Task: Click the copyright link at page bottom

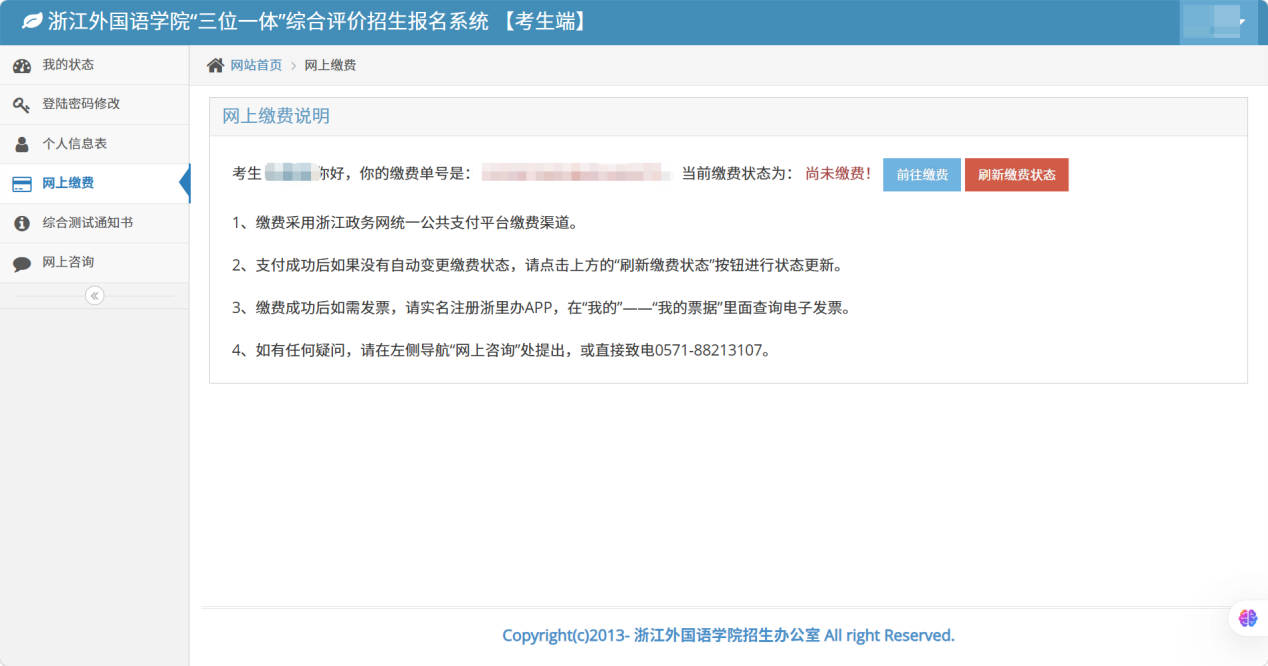Action: coord(727,635)
